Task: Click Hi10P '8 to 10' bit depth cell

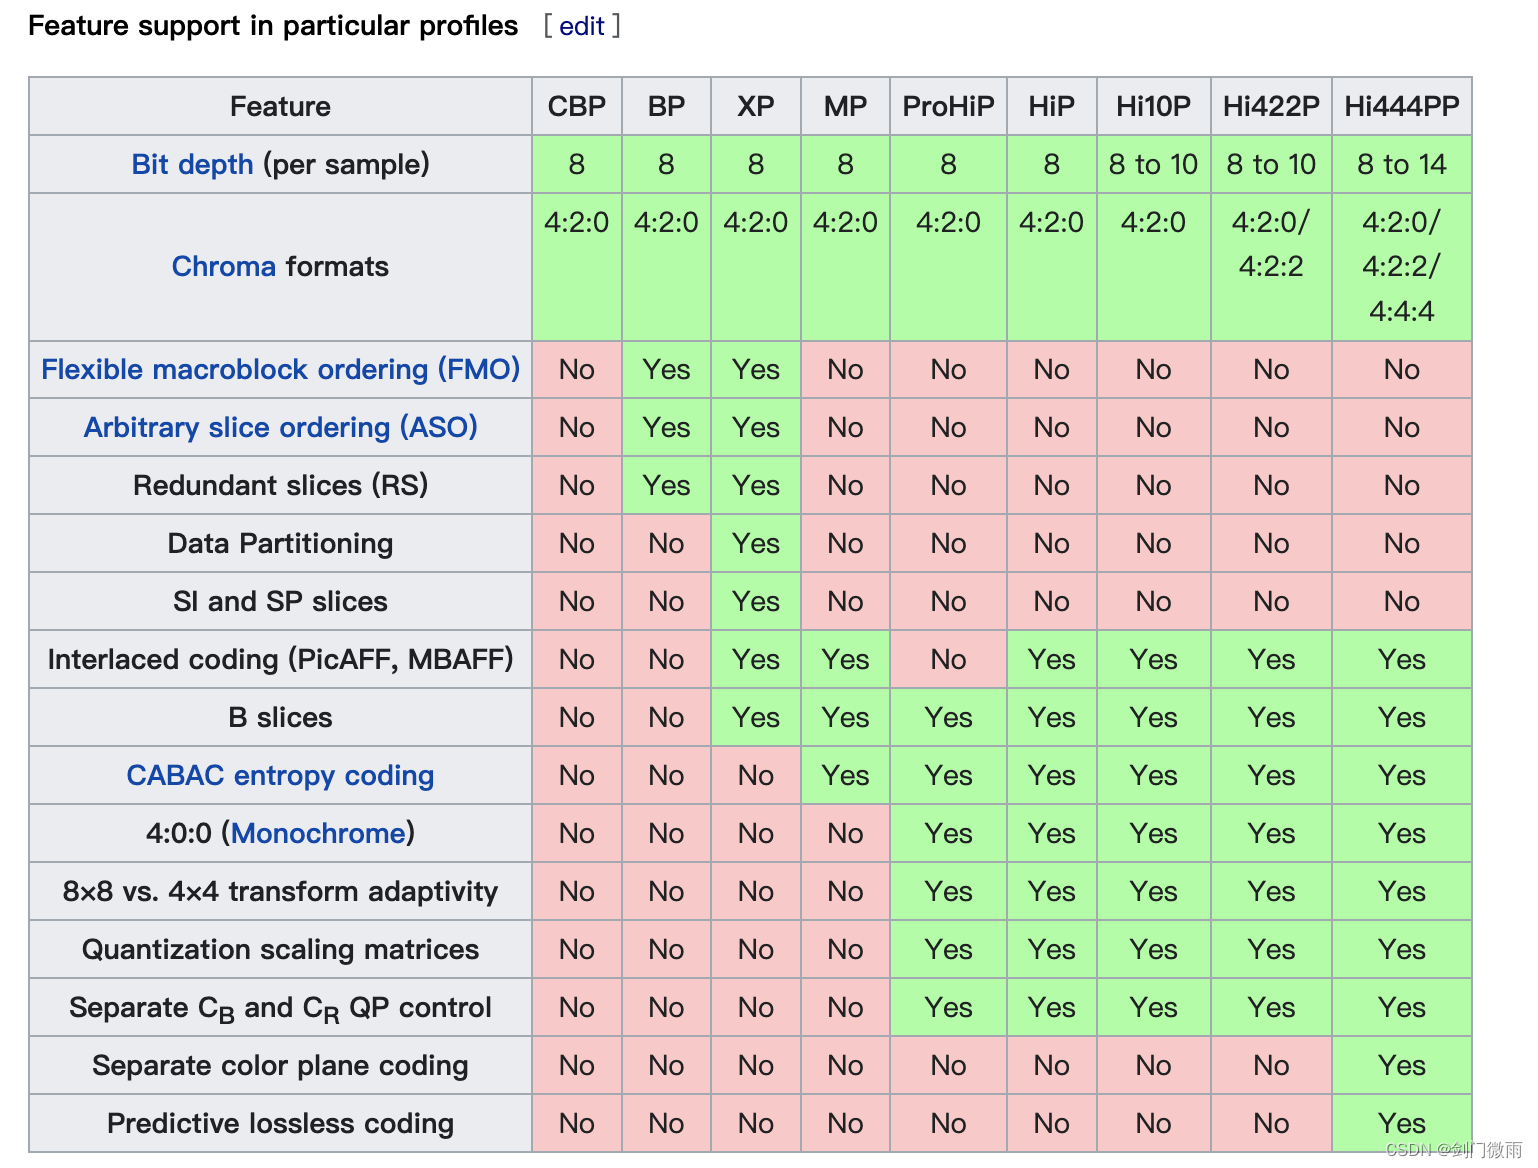Action: tap(1153, 164)
